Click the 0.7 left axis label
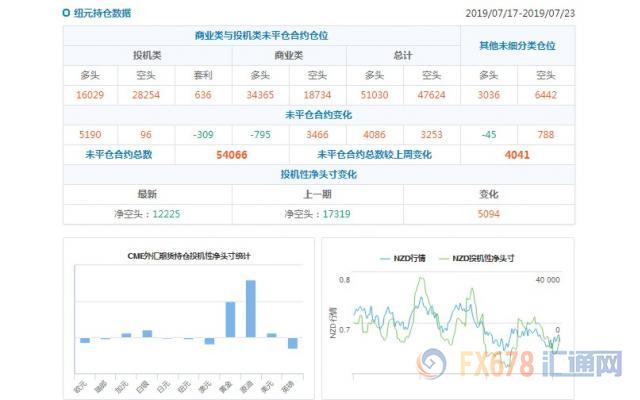Screen dimensions: 640x400 [344, 330]
